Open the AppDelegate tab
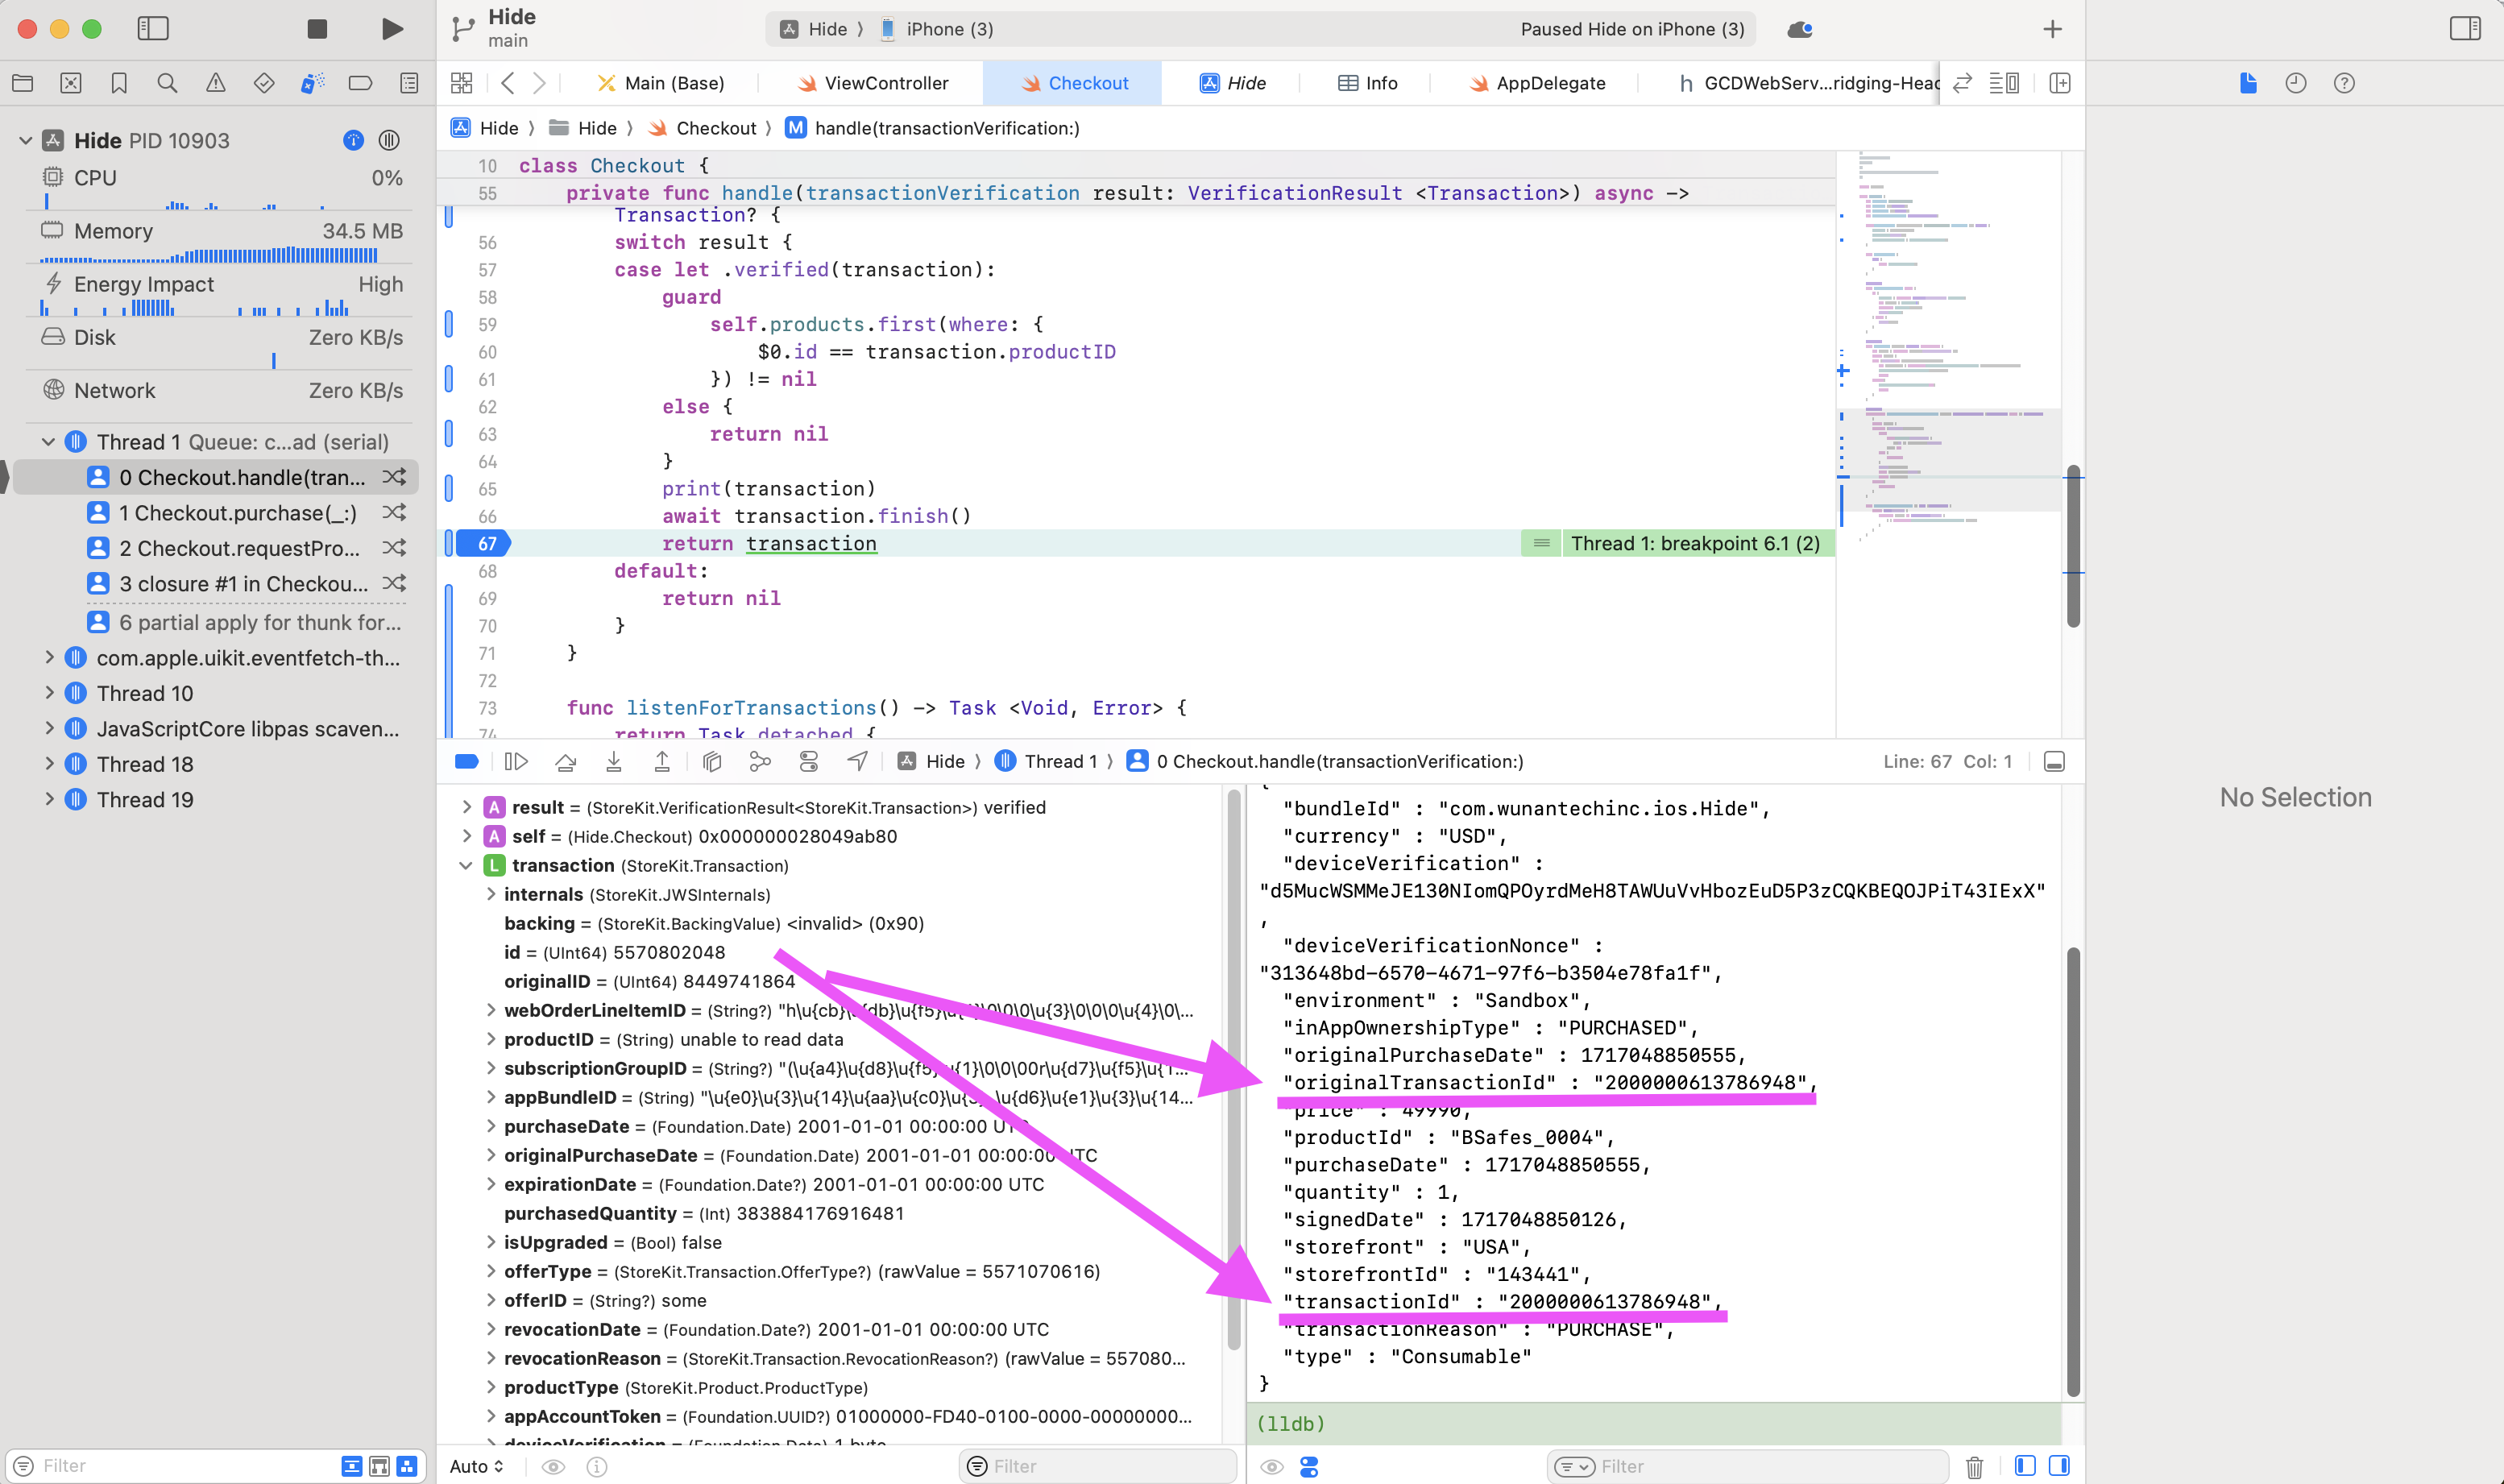This screenshot has height=1484, width=2504. click(1537, 83)
